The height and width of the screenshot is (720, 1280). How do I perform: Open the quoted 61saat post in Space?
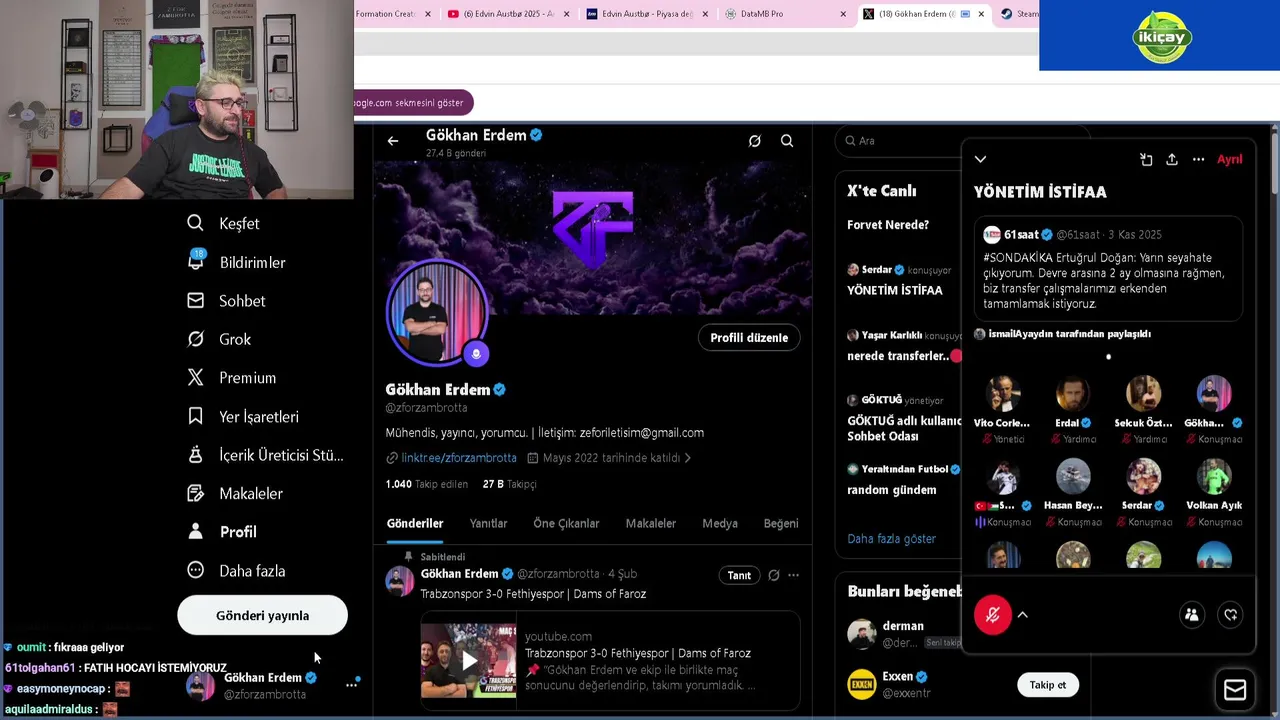(x=1109, y=269)
